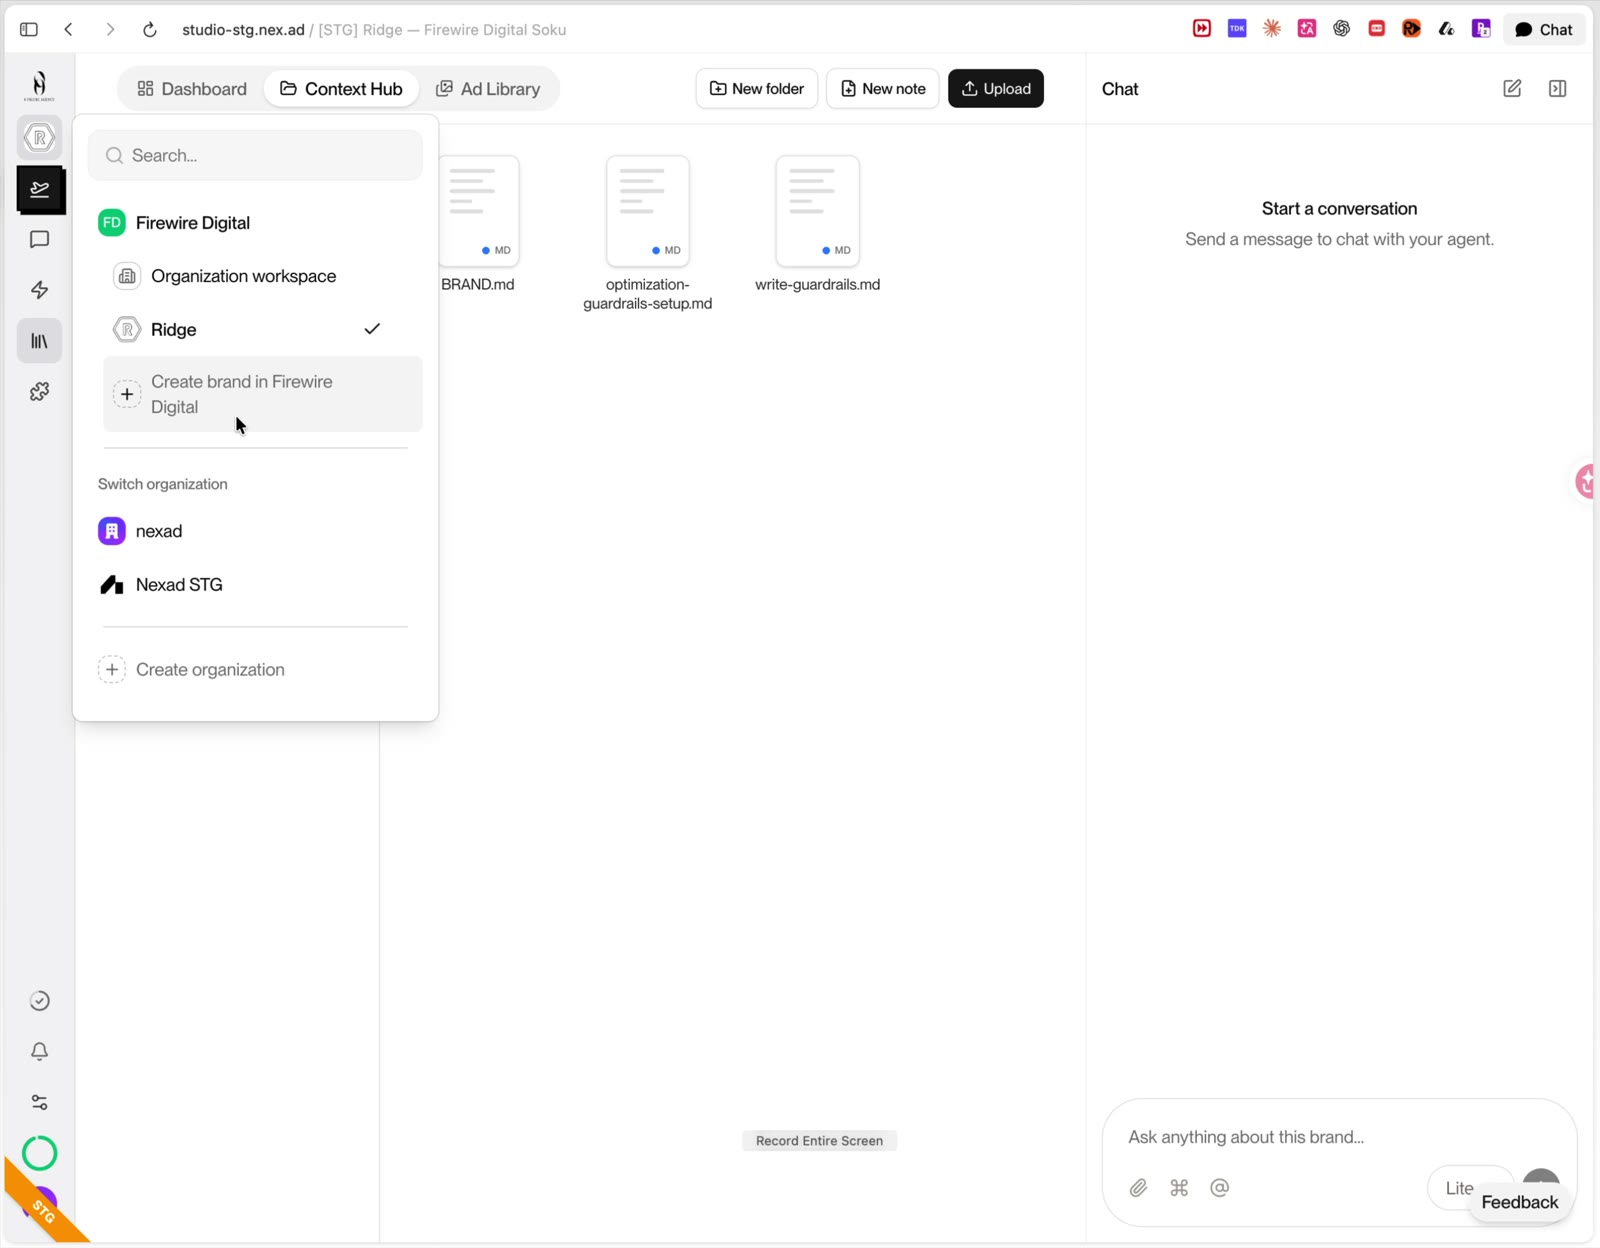Select Organization workspace in the switcher
This screenshot has height=1248, width=1600.
point(262,276)
